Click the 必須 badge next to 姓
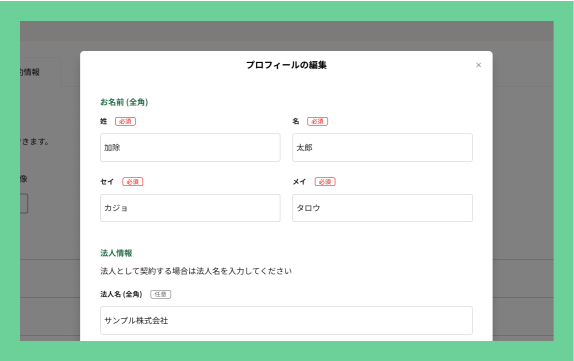This screenshot has width=574, height=361. click(x=126, y=121)
